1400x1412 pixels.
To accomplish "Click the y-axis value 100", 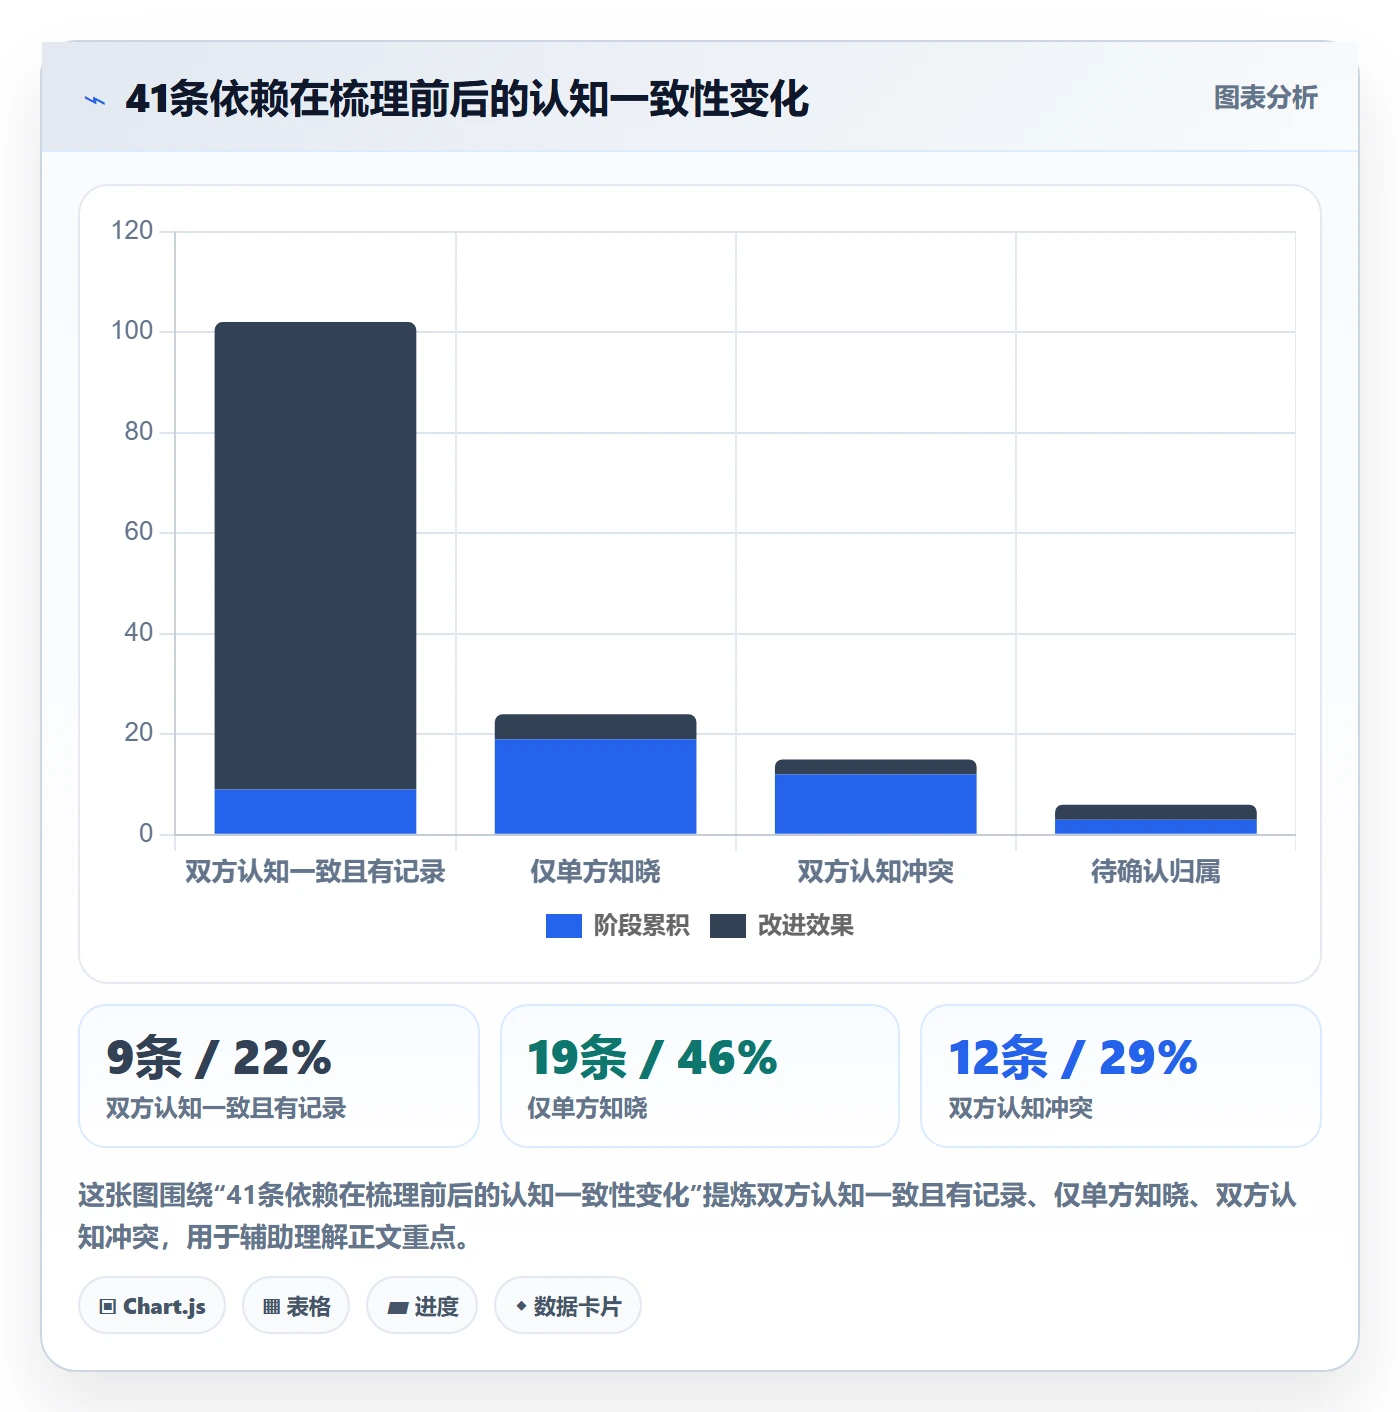I will point(132,331).
